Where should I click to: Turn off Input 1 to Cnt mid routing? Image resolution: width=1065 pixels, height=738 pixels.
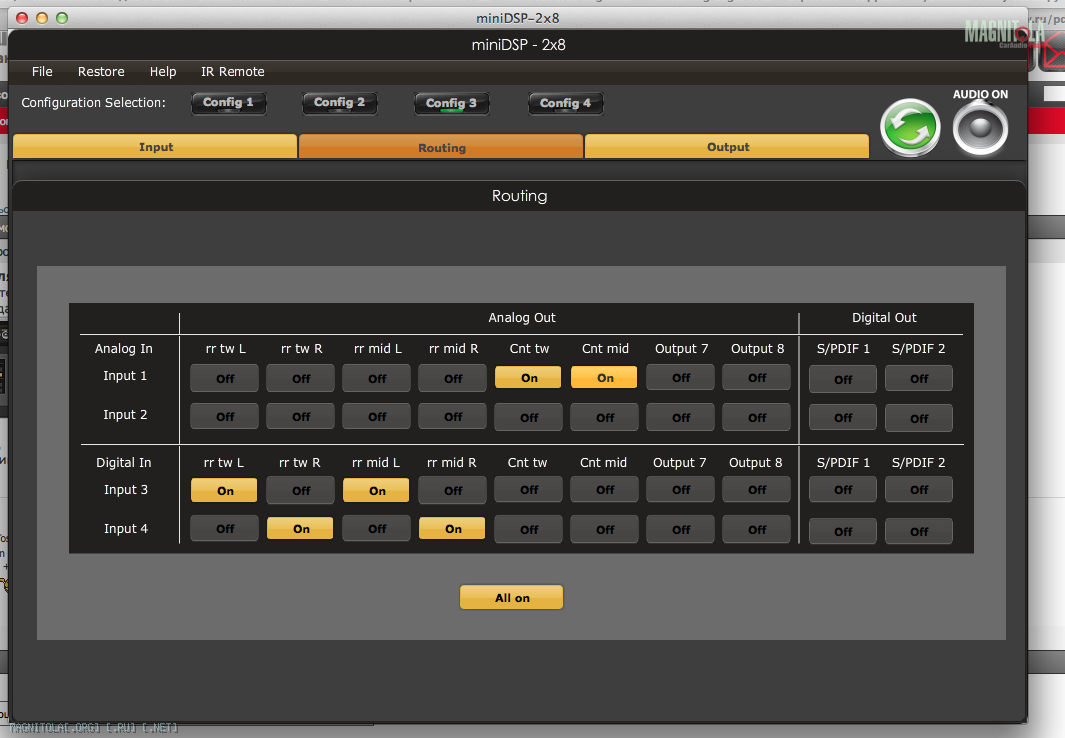(604, 377)
